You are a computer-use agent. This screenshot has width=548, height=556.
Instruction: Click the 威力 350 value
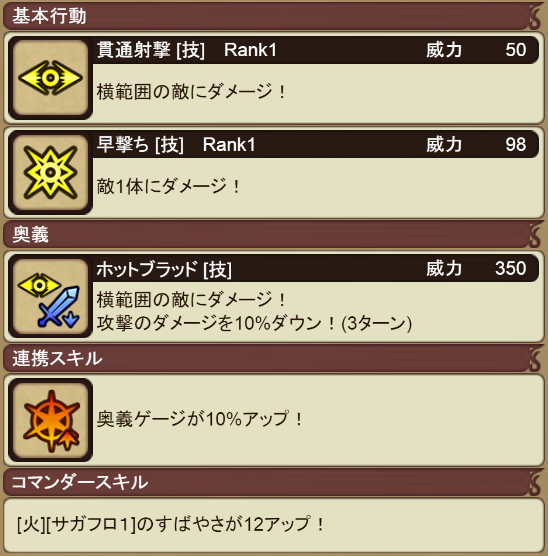pyautogui.click(x=511, y=268)
